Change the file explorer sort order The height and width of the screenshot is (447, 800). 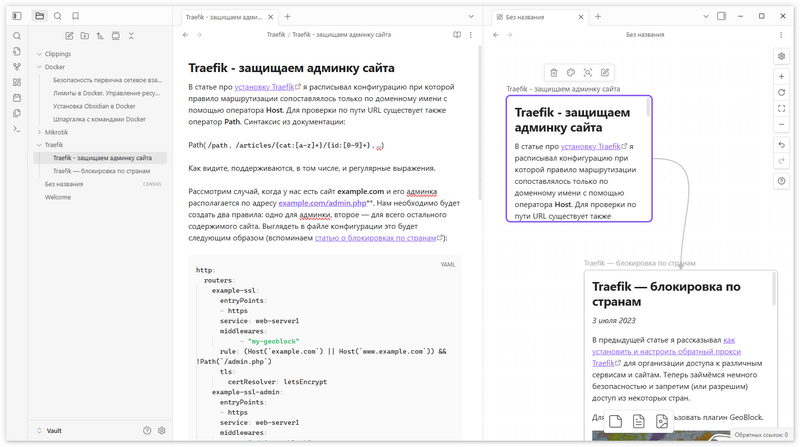click(x=100, y=36)
